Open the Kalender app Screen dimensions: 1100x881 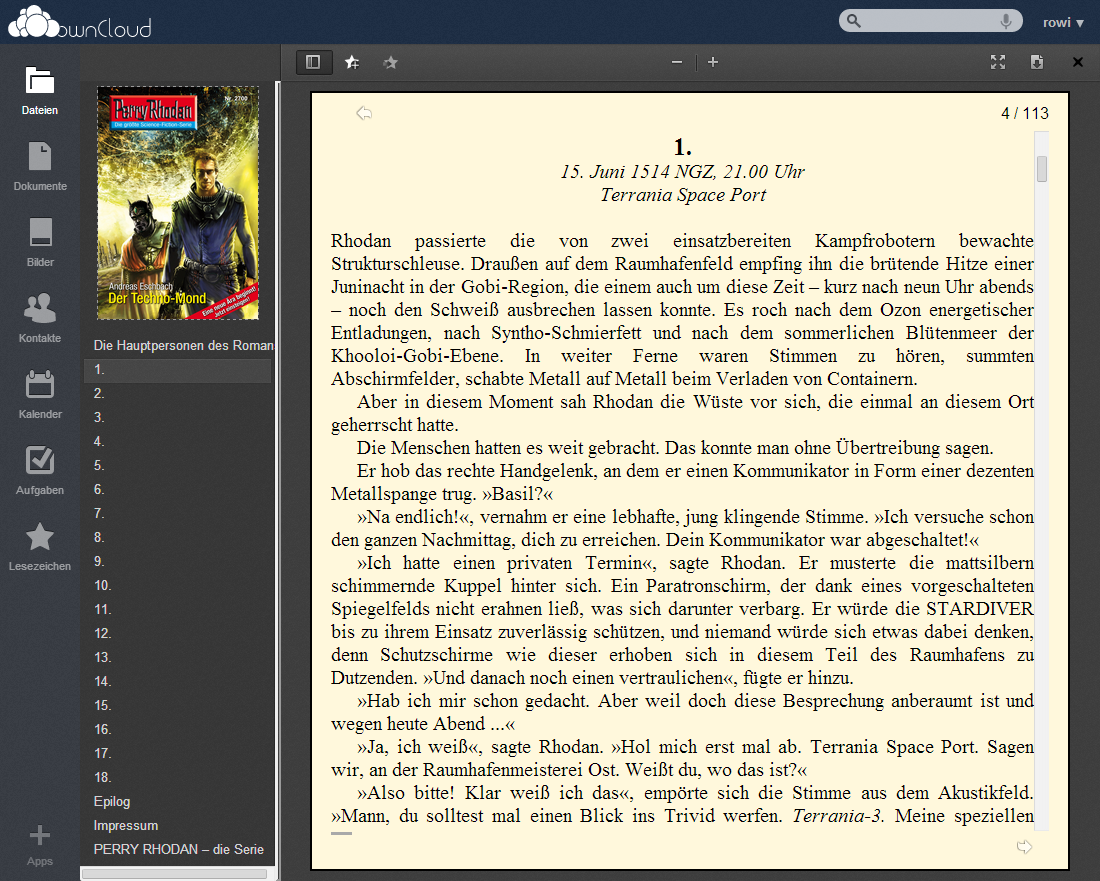[x=40, y=395]
